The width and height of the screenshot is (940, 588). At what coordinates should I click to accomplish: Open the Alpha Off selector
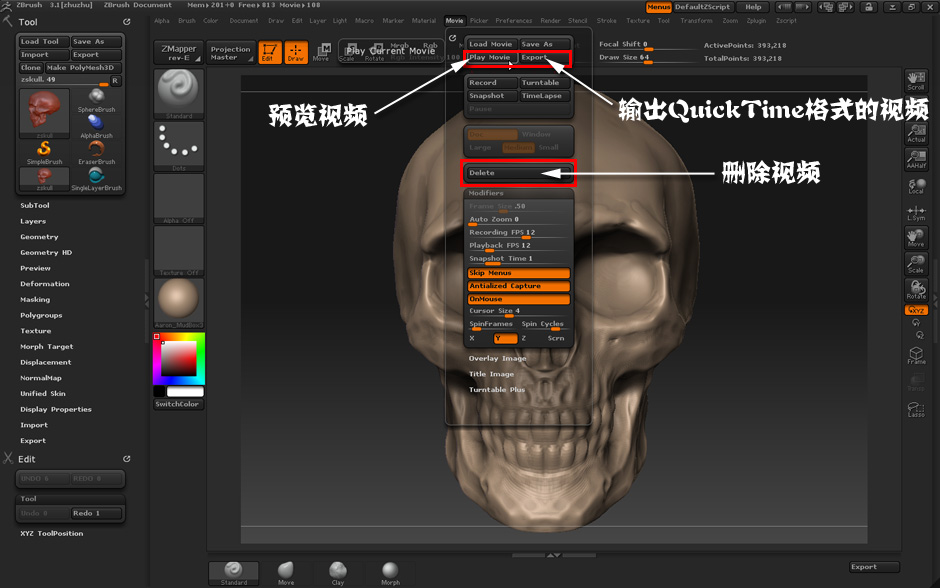point(179,198)
